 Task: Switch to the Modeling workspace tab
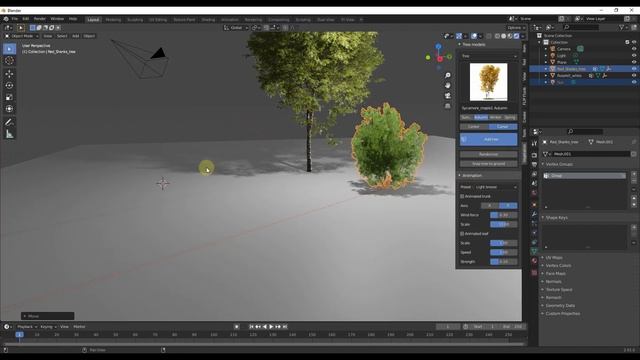(113, 20)
